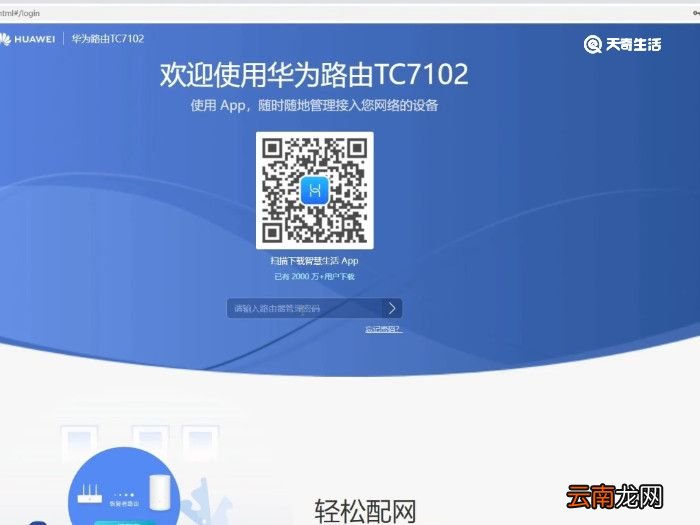700x525 pixels.
Task: Click the HUAWEI logo in the header
Action: 27,39
